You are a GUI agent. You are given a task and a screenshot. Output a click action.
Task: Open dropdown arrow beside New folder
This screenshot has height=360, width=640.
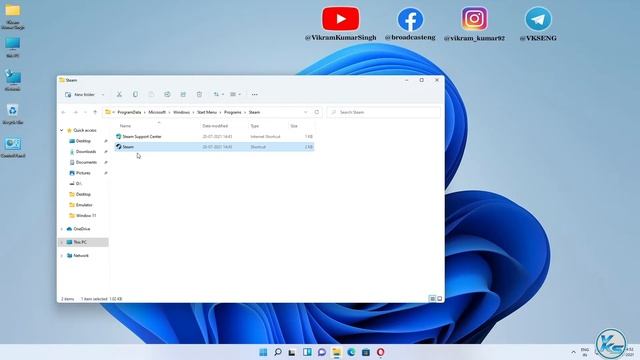point(103,94)
